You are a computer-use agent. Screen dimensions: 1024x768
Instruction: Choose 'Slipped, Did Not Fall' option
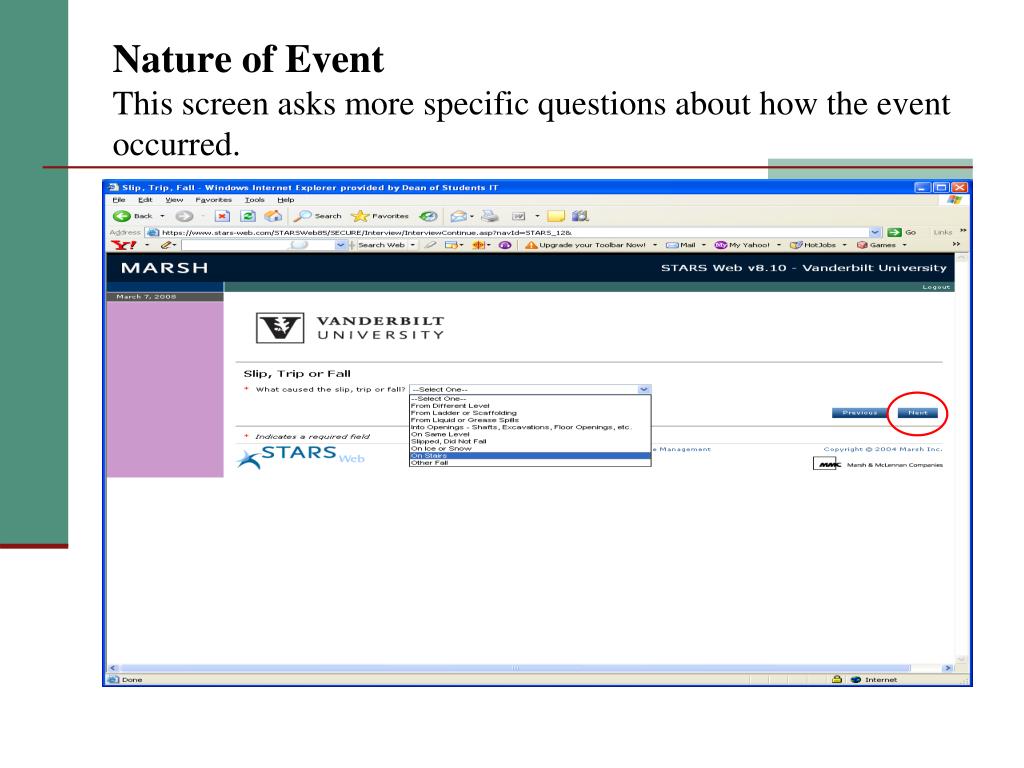[x=530, y=441]
